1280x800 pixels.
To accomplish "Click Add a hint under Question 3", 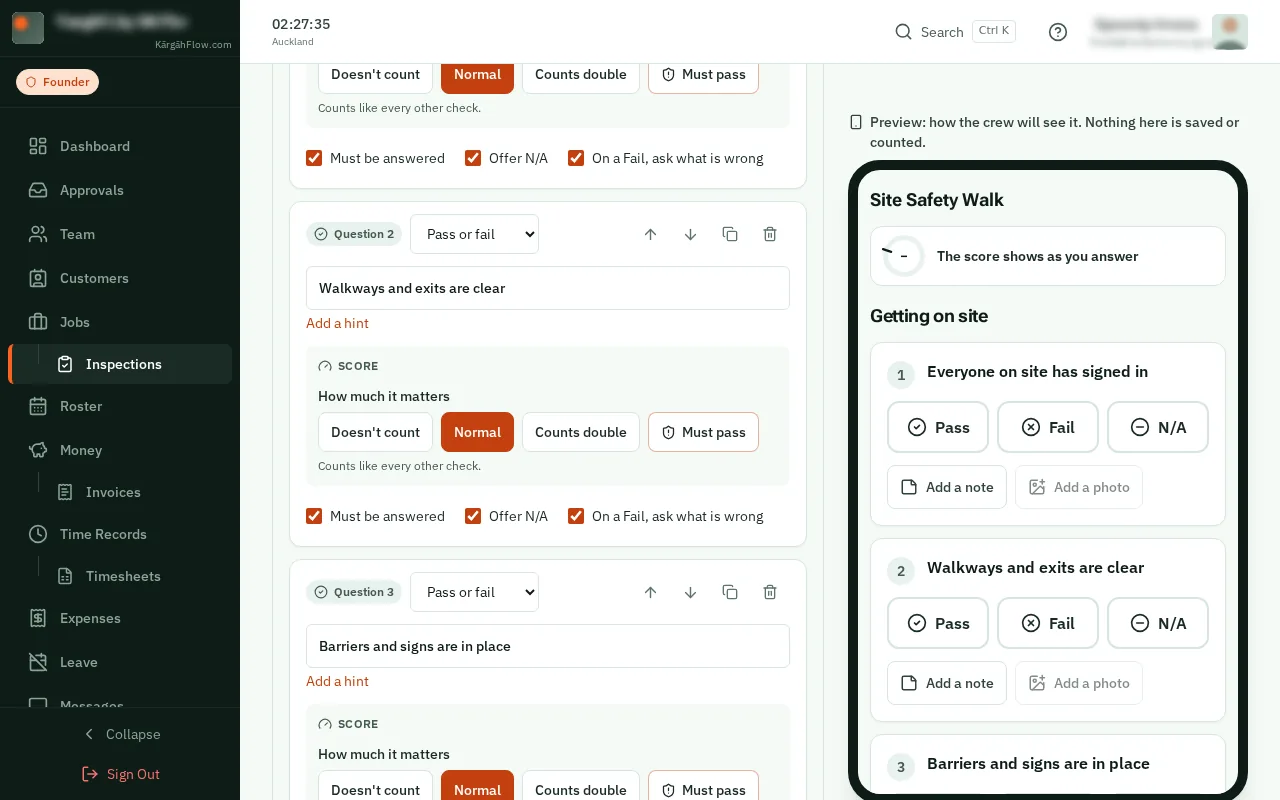I will pos(337,681).
